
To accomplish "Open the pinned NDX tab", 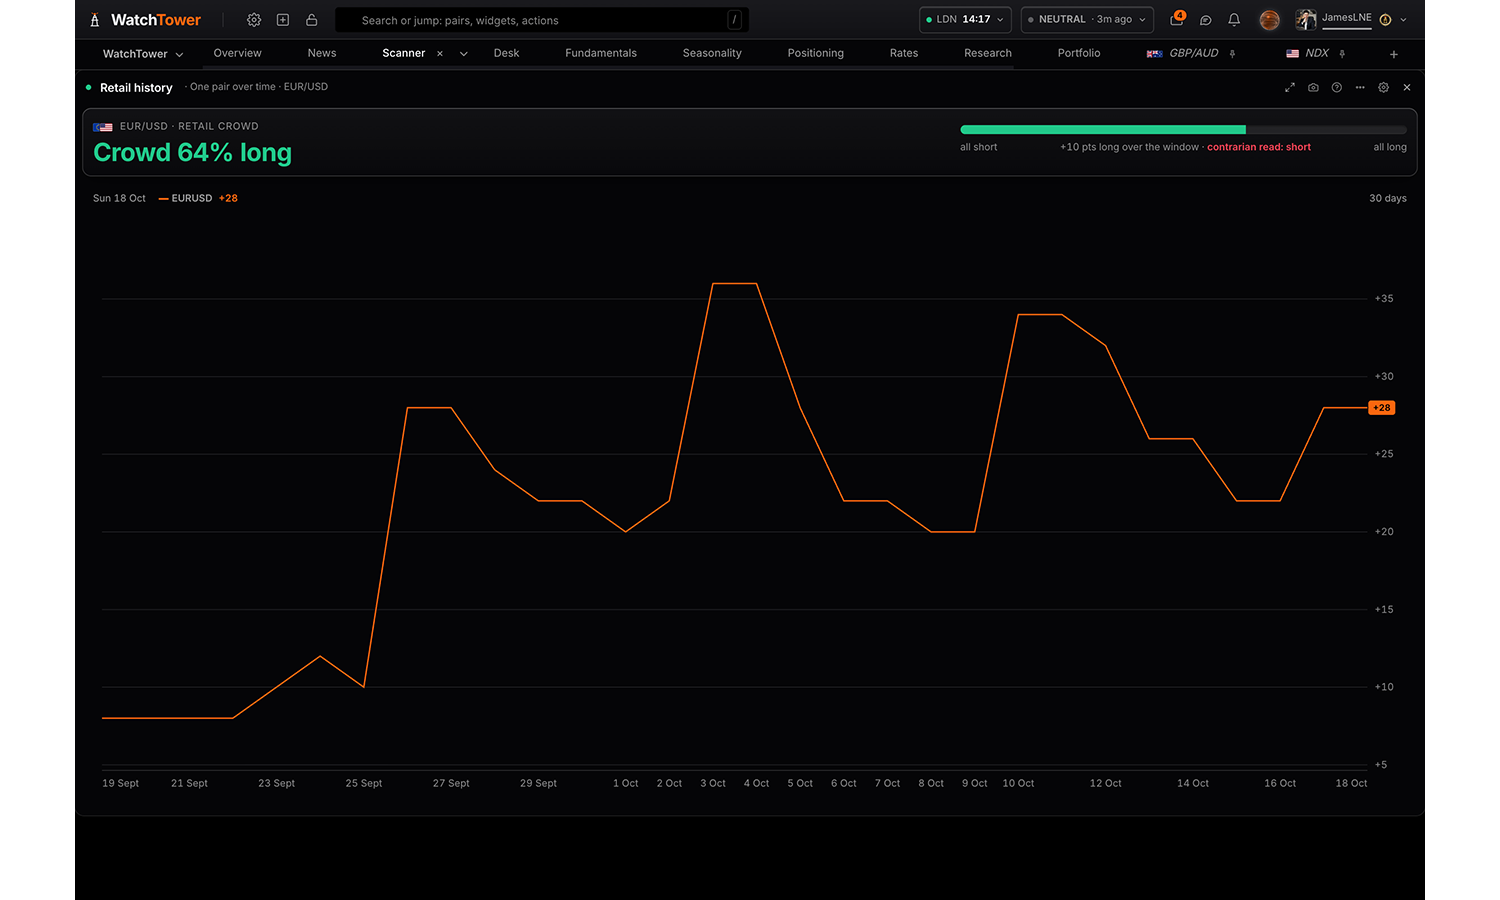I will click(1308, 53).
